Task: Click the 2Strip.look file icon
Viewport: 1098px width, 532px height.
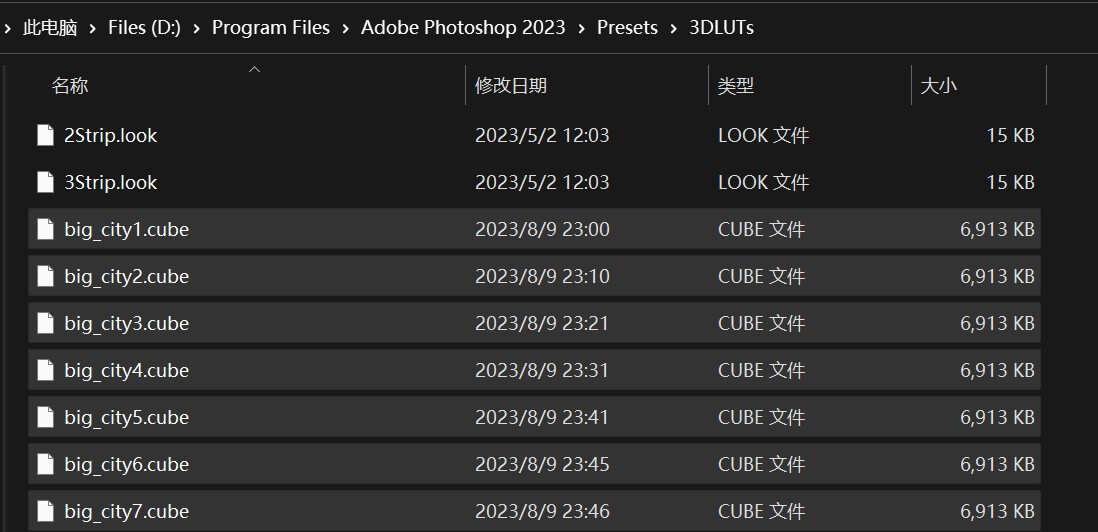Action: coord(46,135)
